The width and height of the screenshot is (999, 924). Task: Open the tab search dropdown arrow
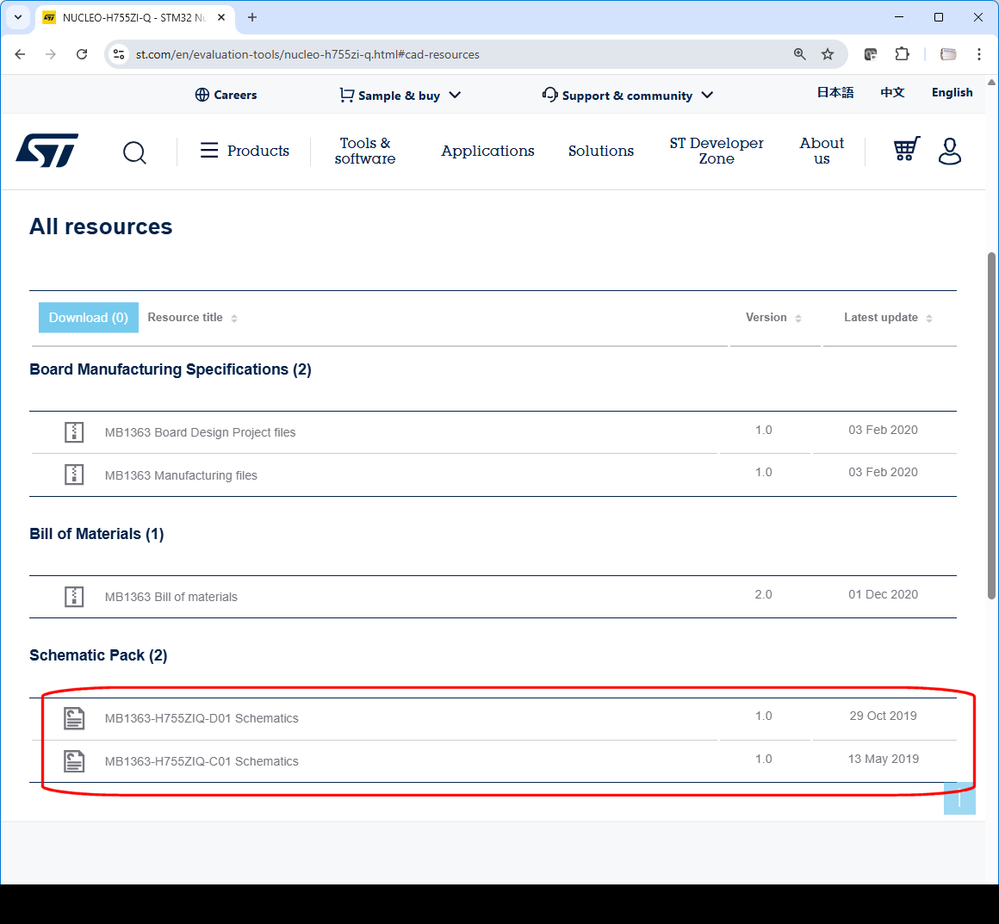[18, 17]
